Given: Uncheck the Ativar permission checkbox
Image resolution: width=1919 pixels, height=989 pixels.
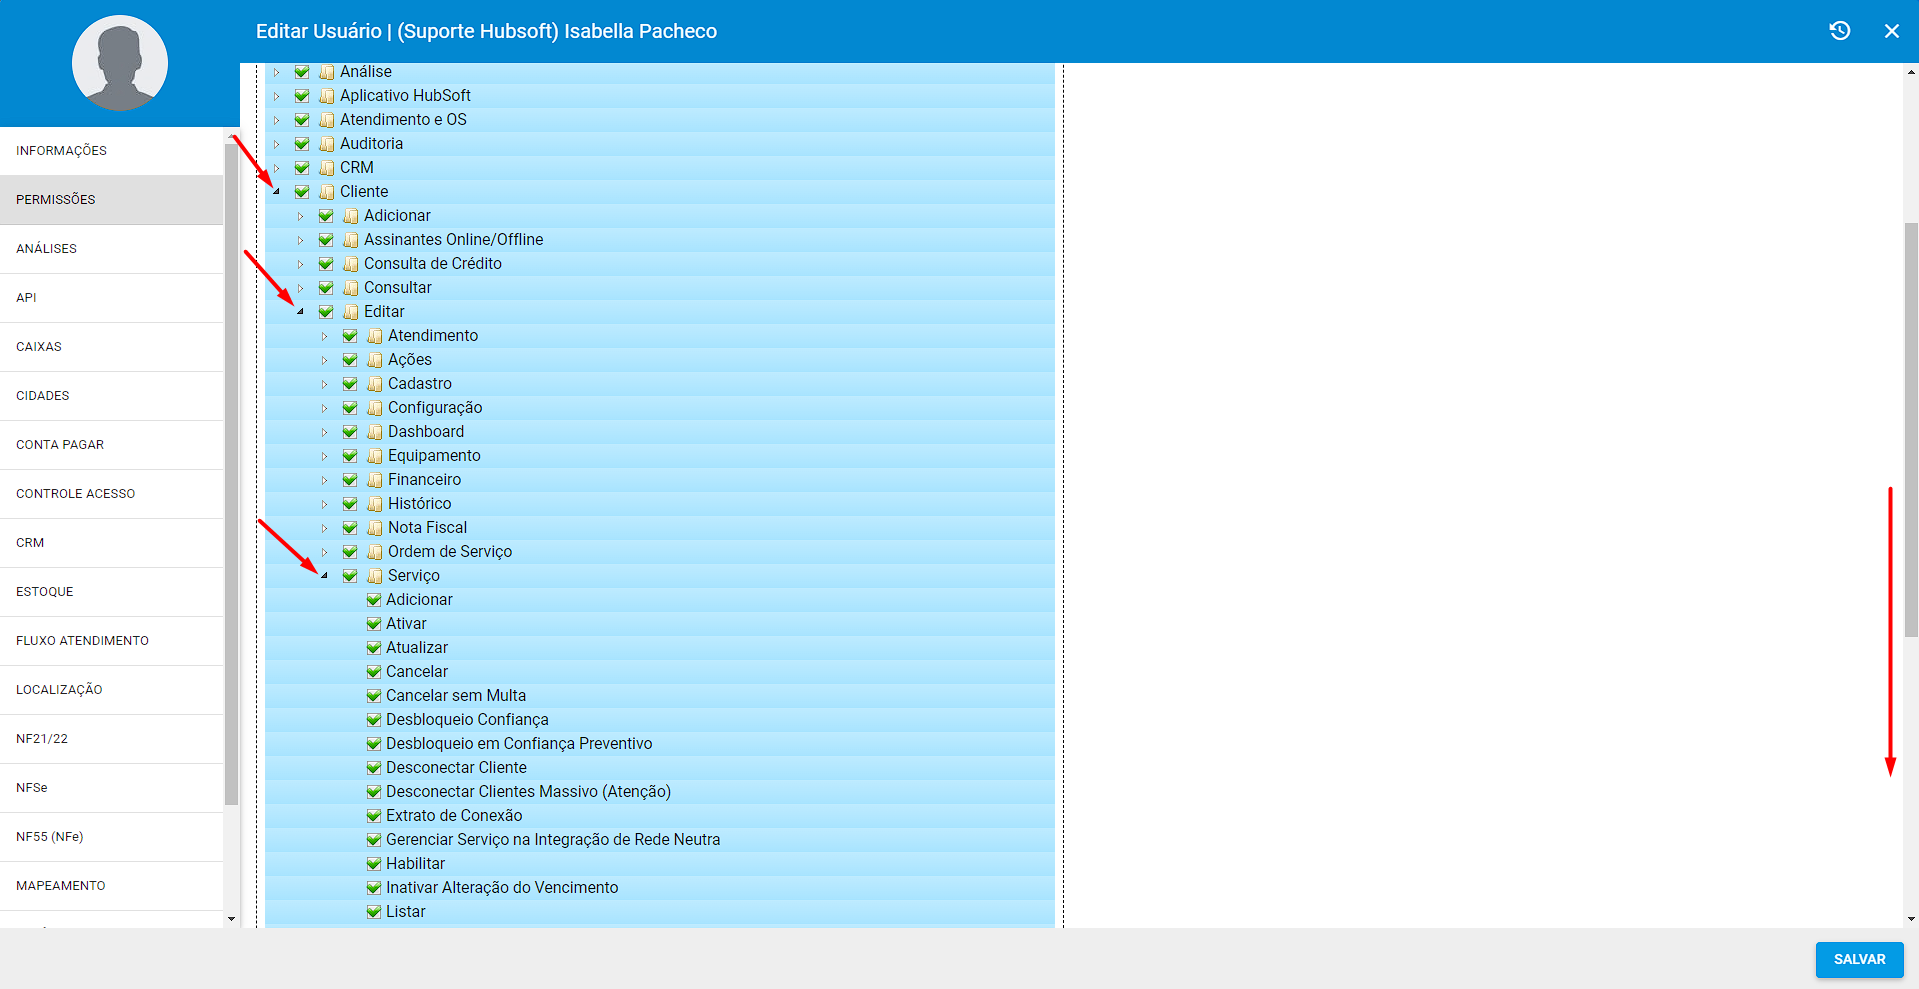Looking at the screenshot, I should (374, 624).
